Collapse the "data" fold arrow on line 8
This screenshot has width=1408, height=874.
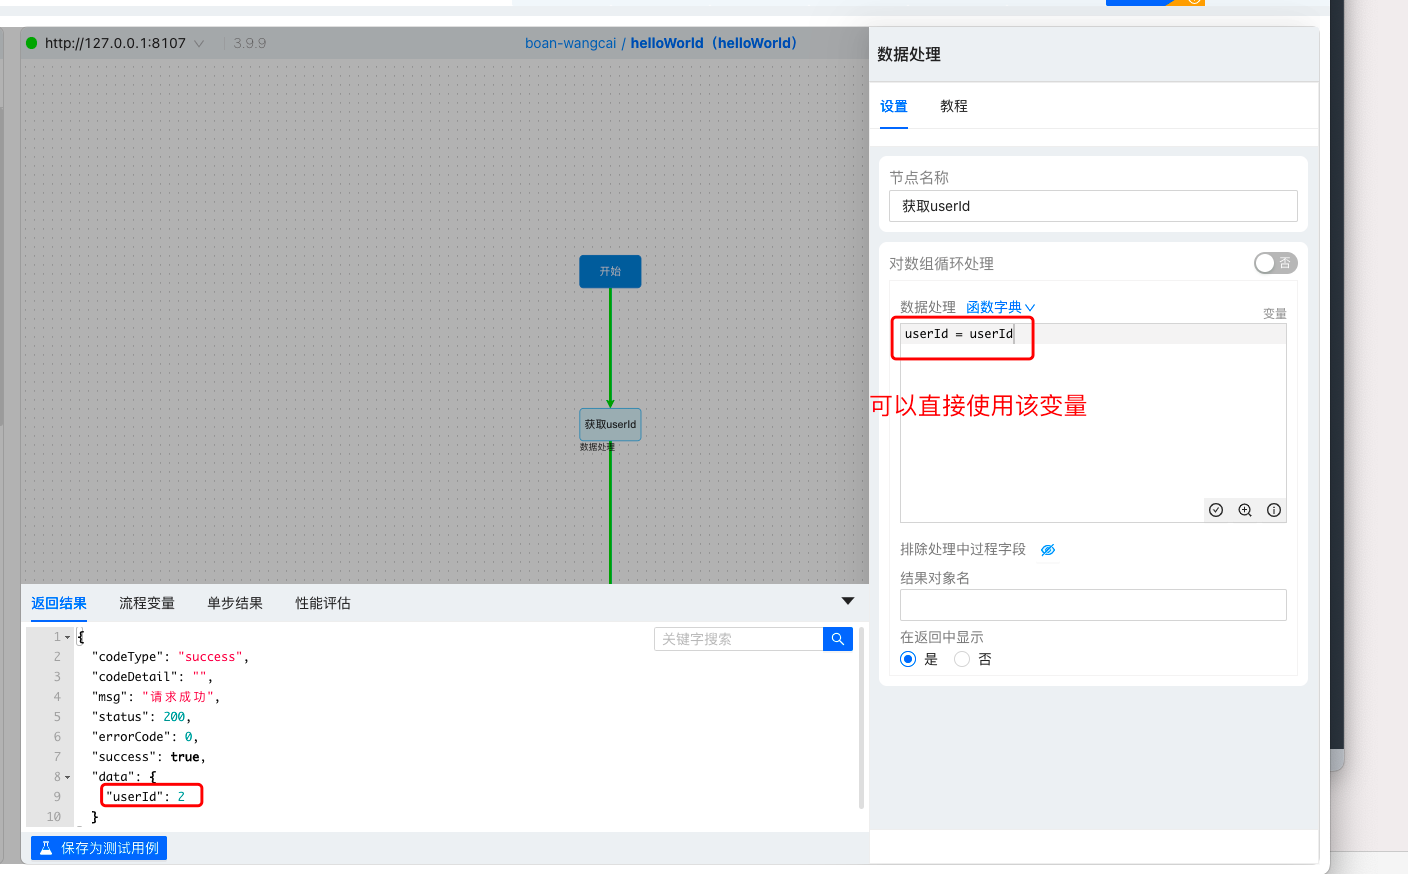[68, 777]
